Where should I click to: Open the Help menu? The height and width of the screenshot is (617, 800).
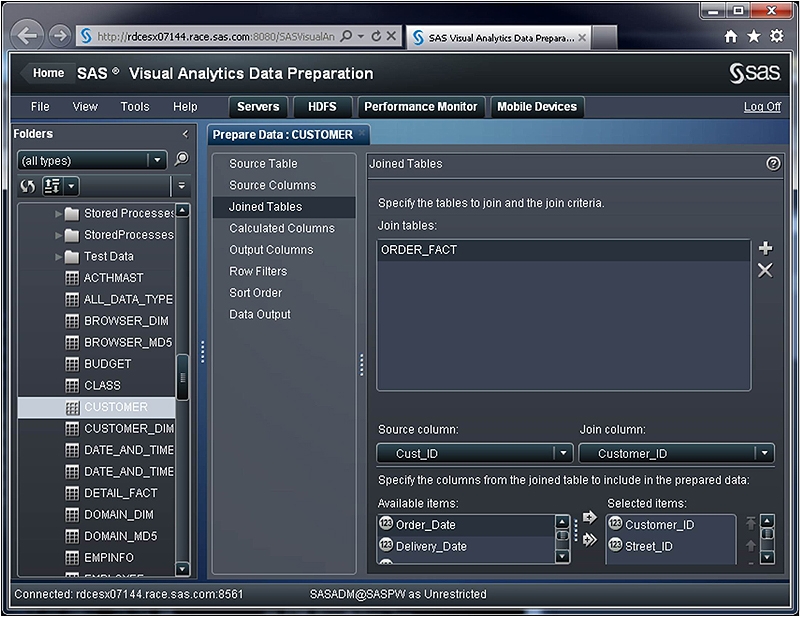[185, 107]
